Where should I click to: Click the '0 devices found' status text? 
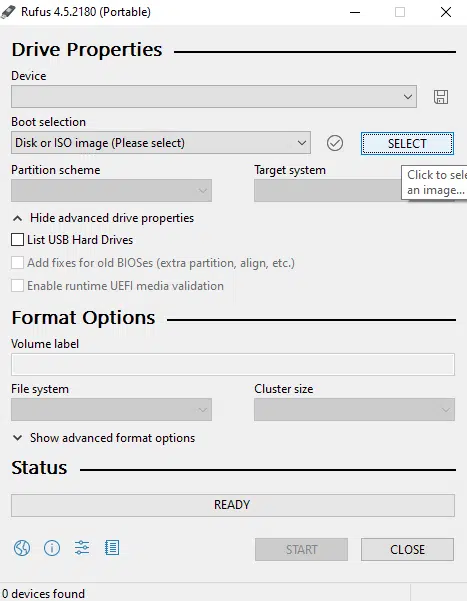pyautogui.click(x=43, y=594)
